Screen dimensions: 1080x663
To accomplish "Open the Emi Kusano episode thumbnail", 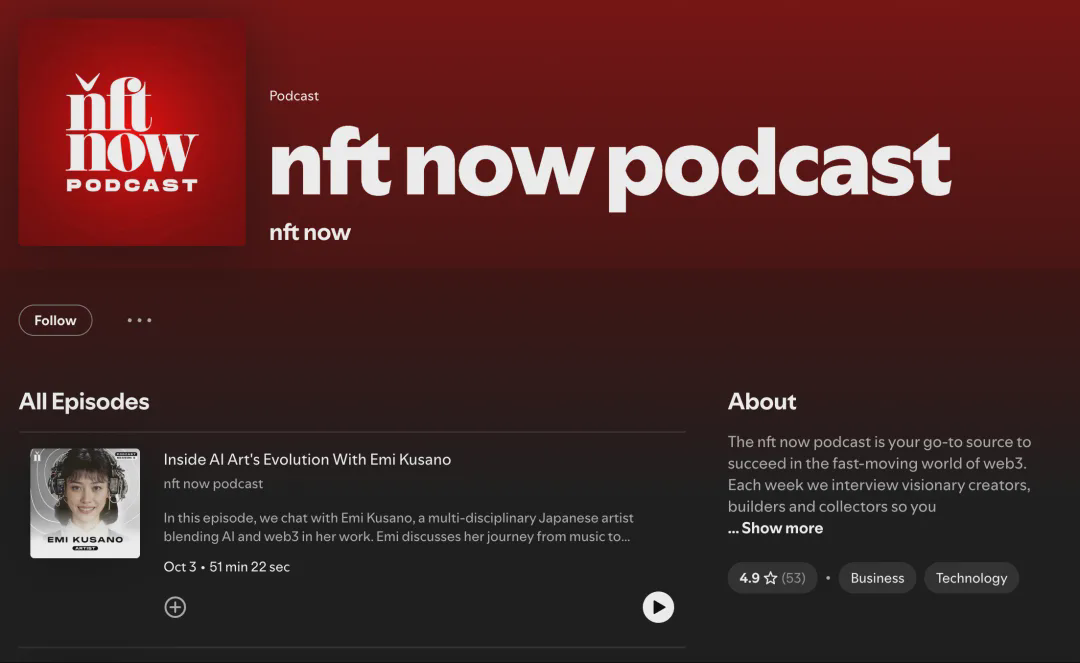I will click(x=85, y=503).
